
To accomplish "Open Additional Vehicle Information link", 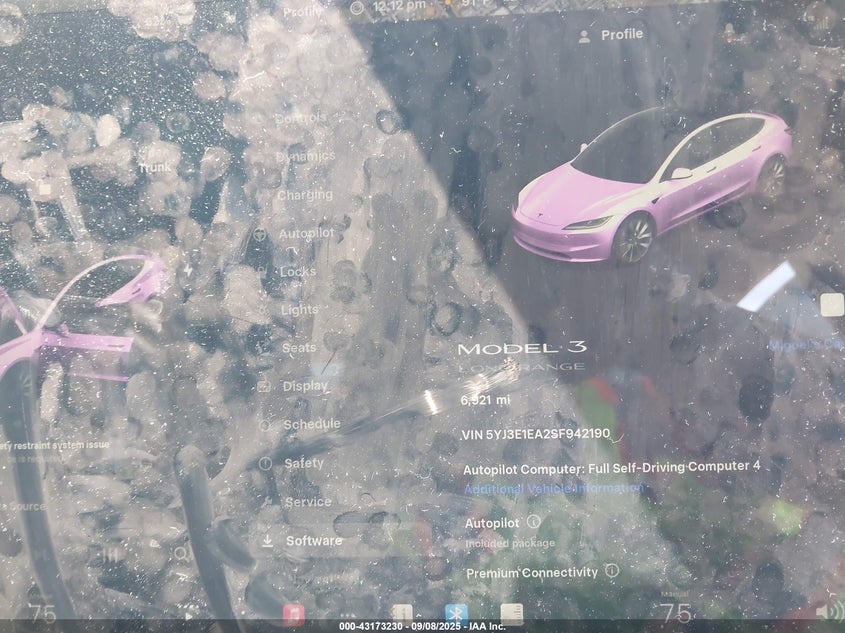I will tap(553, 489).
